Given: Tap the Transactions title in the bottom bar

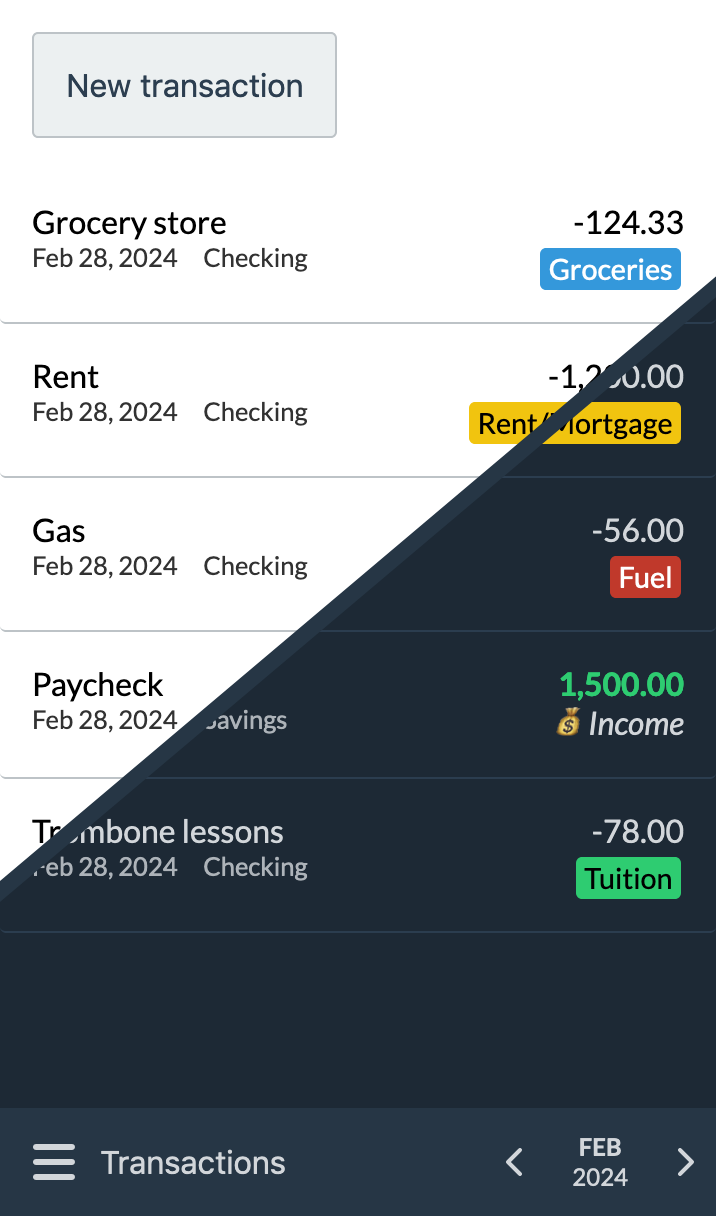Looking at the screenshot, I should (192, 1162).
